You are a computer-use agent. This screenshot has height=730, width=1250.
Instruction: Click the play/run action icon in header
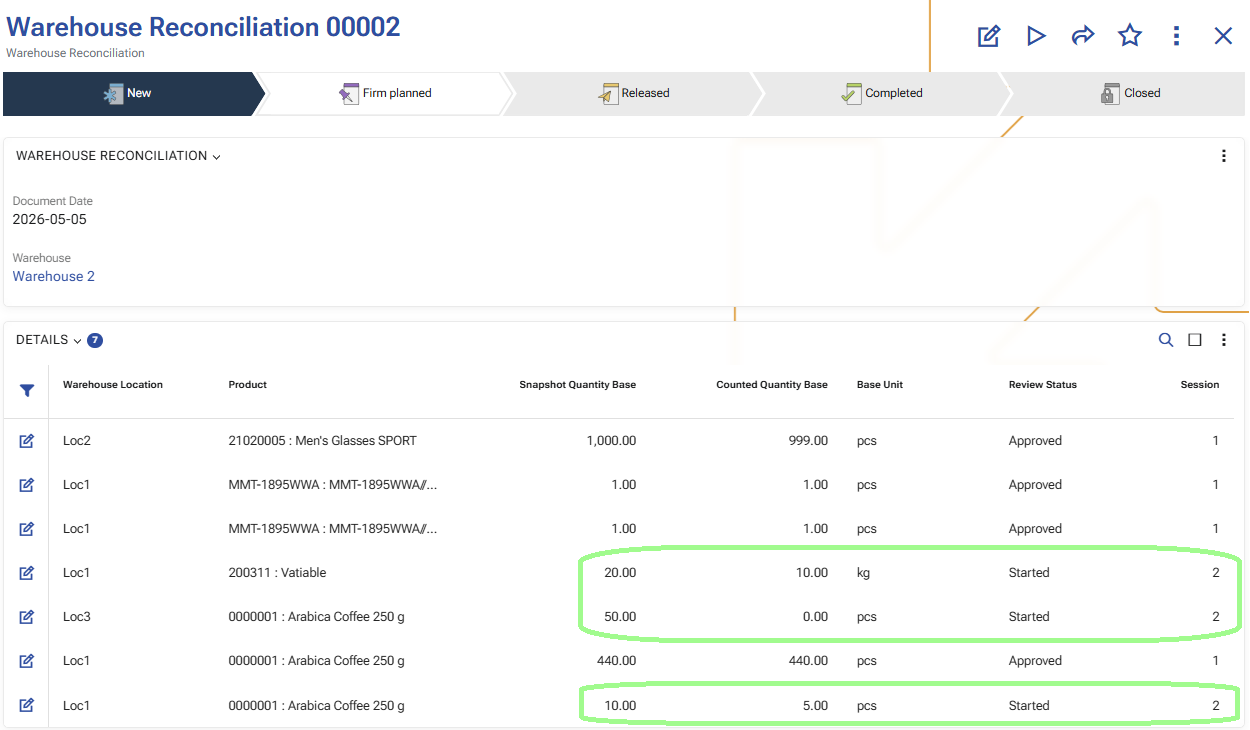click(1036, 36)
